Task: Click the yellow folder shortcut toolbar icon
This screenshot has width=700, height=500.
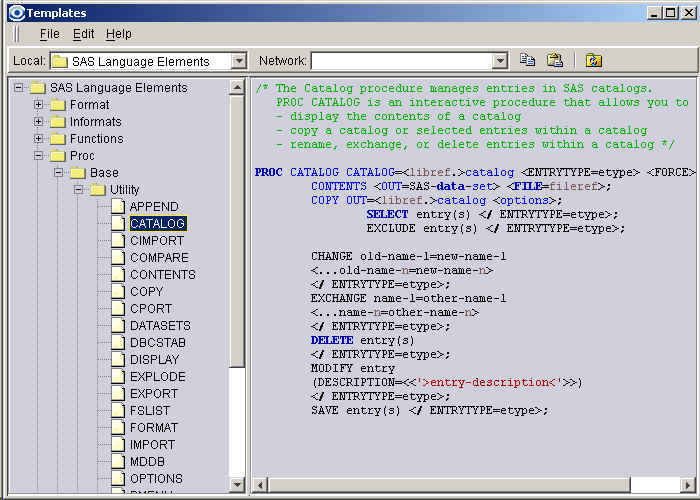Action: coord(594,60)
